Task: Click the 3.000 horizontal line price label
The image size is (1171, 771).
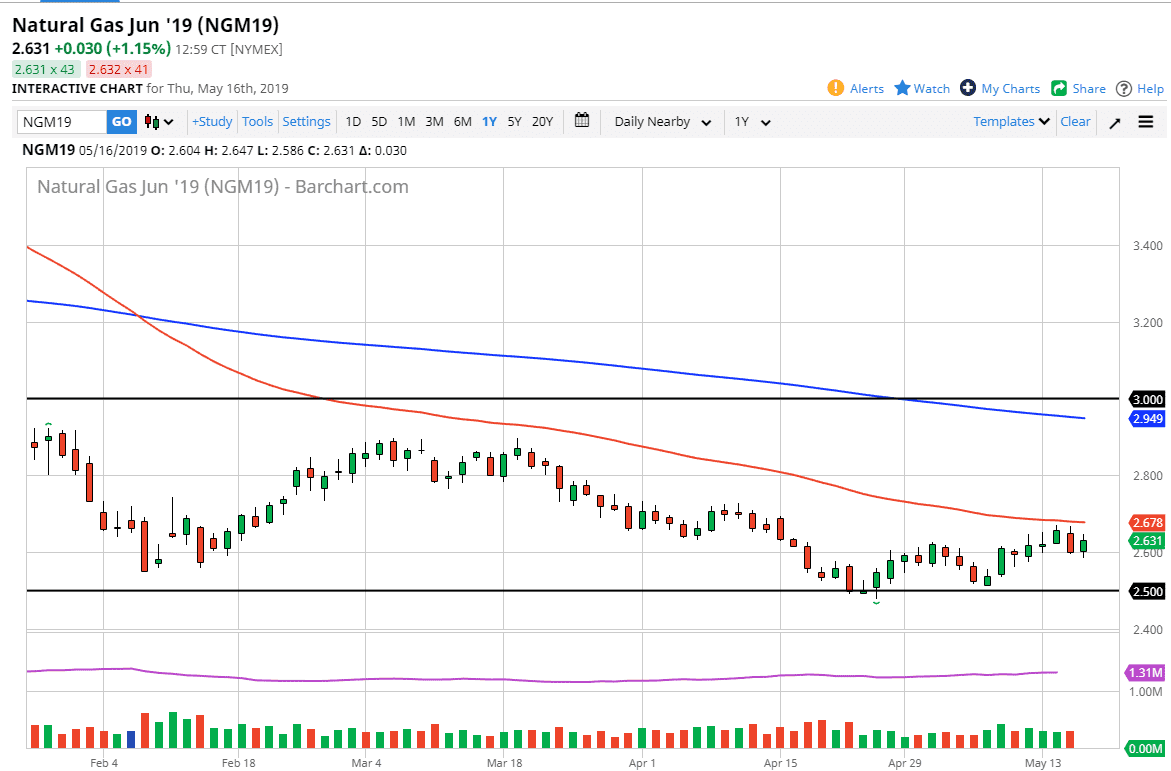Action: (1145, 398)
